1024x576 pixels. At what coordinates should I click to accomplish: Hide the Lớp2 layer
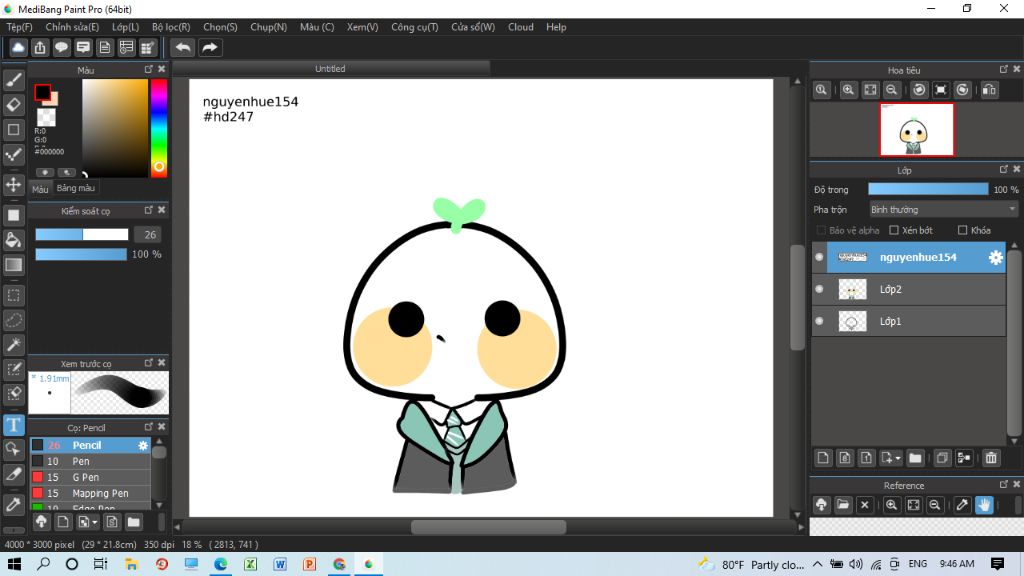(819, 289)
